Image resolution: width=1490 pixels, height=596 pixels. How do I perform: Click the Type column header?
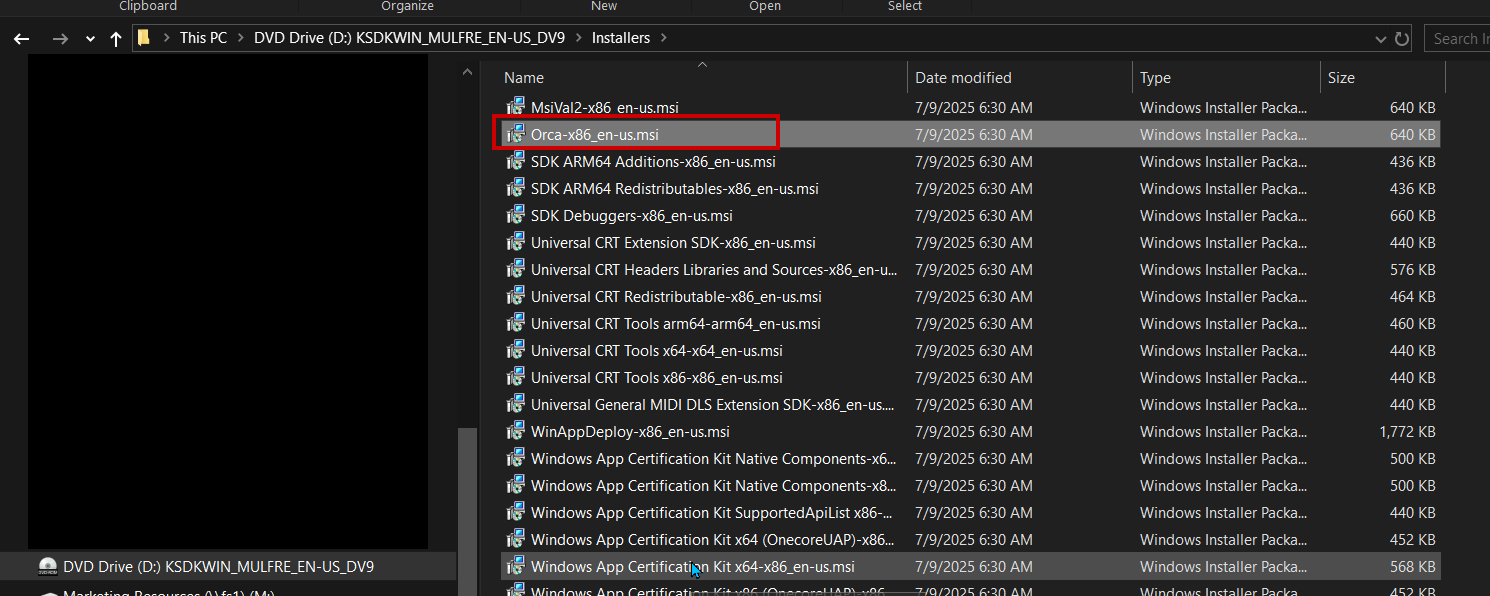[x=1155, y=78]
